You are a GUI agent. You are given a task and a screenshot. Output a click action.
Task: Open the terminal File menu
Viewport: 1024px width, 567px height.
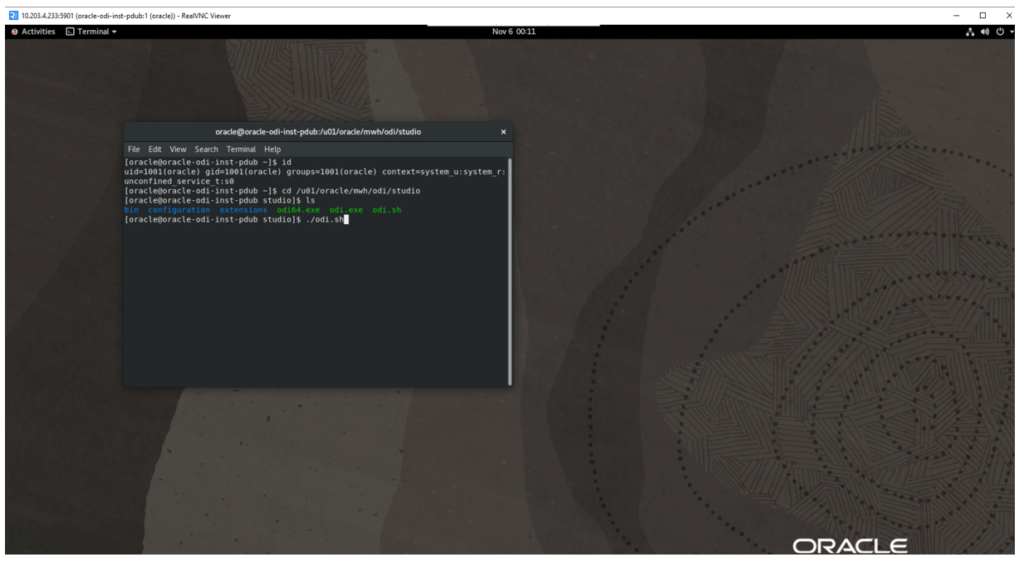click(x=134, y=149)
